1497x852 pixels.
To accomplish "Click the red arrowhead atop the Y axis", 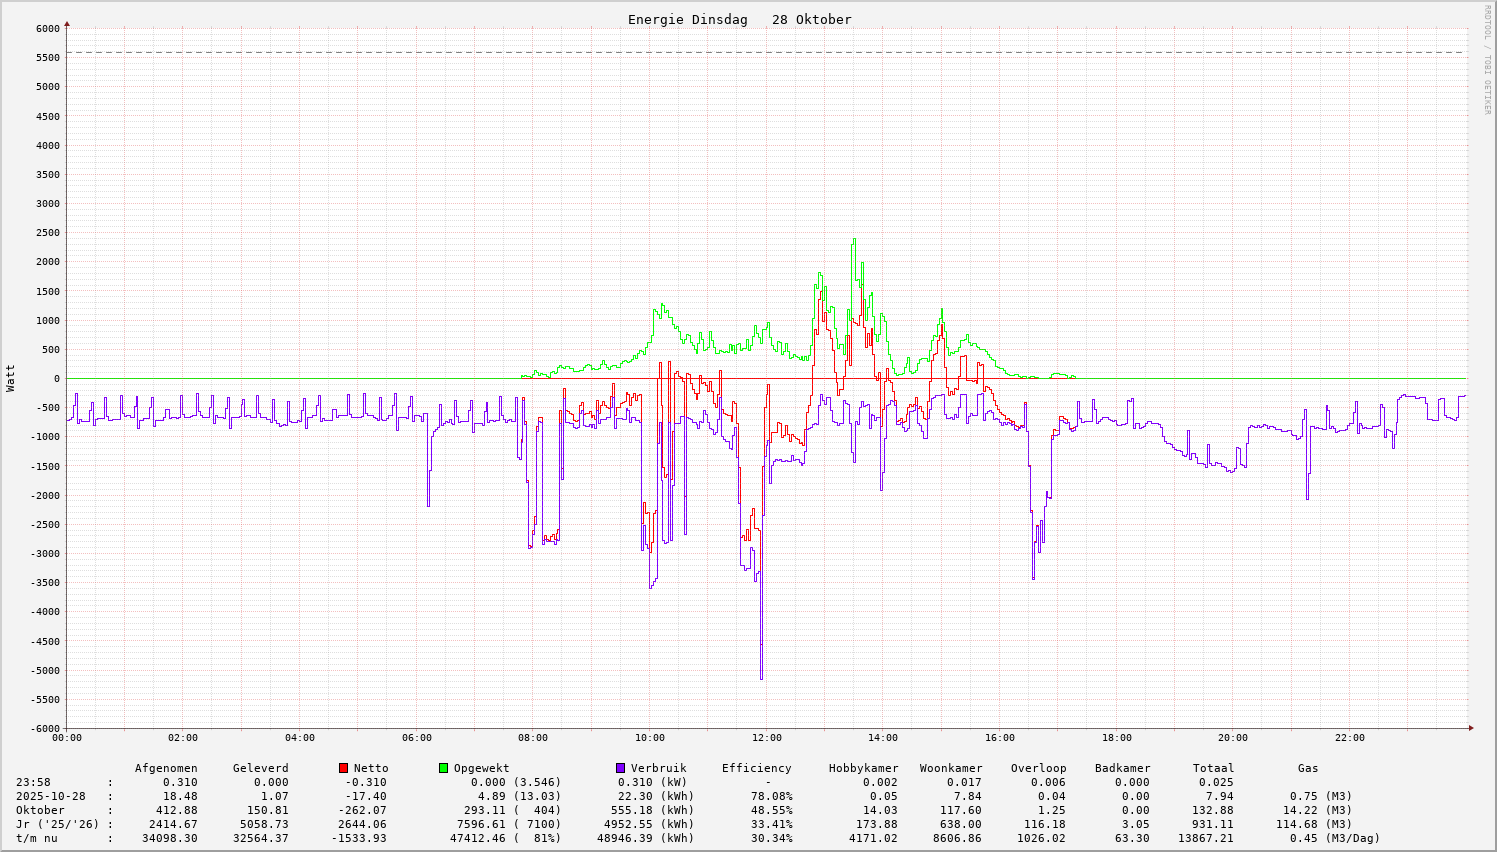I will coord(67,23).
